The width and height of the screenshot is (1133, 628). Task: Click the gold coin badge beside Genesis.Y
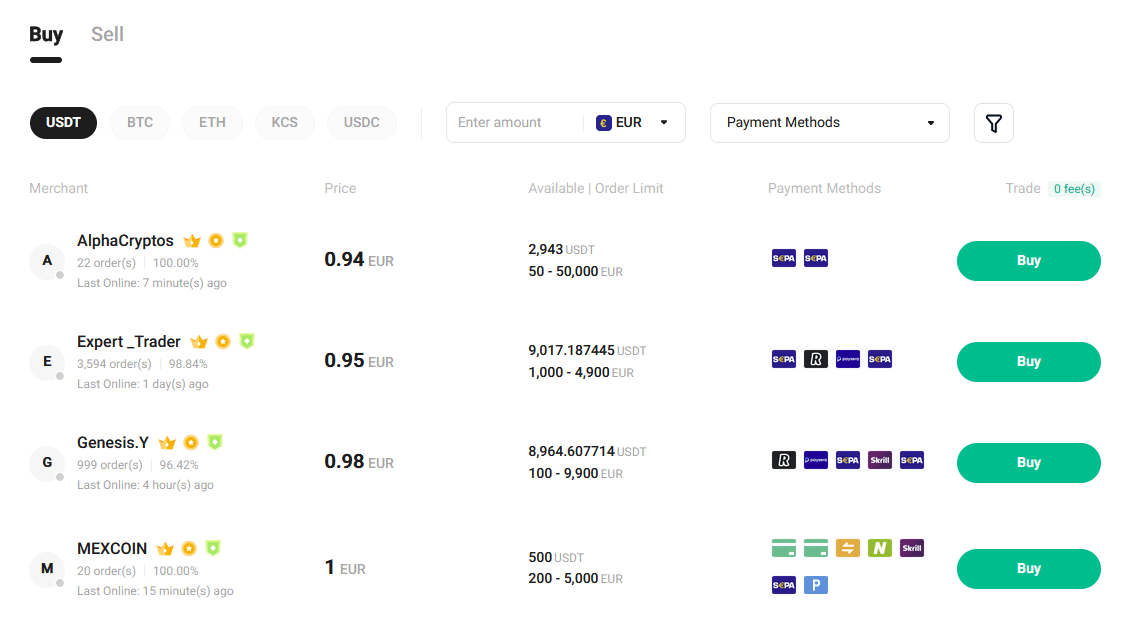coord(190,442)
